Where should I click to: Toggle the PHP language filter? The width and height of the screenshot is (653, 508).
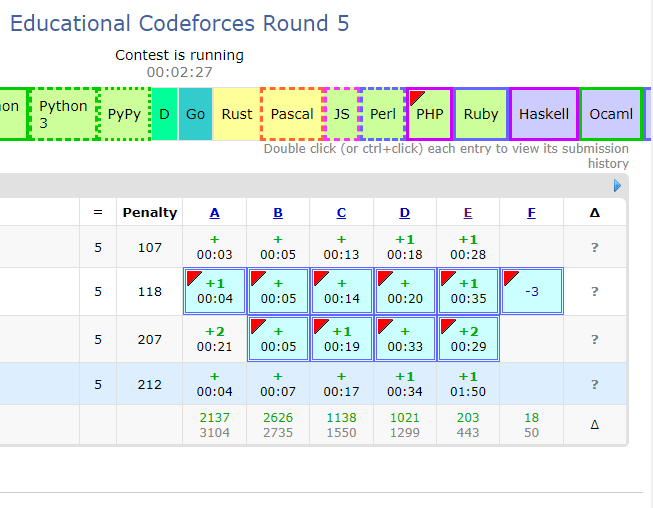(x=430, y=114)
